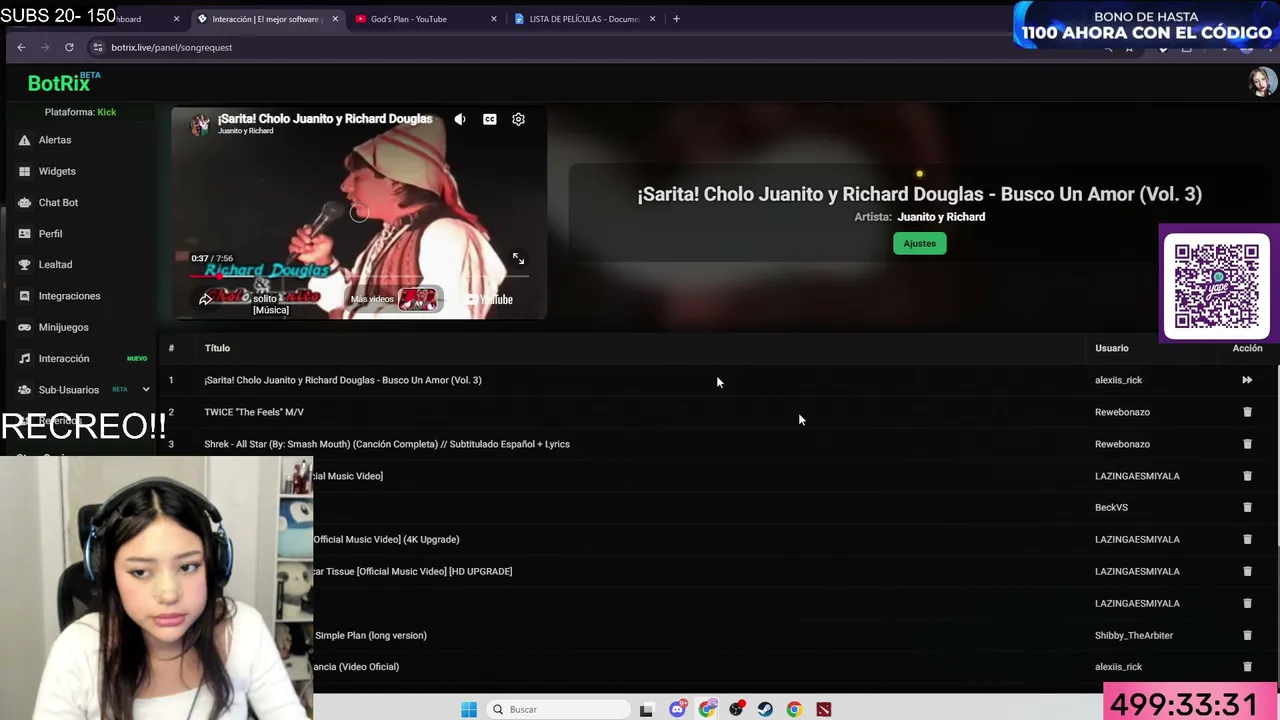Open Steam from the taskbar
The width and height of the screenshot is (1280, 720).
[x=765, y=709]
